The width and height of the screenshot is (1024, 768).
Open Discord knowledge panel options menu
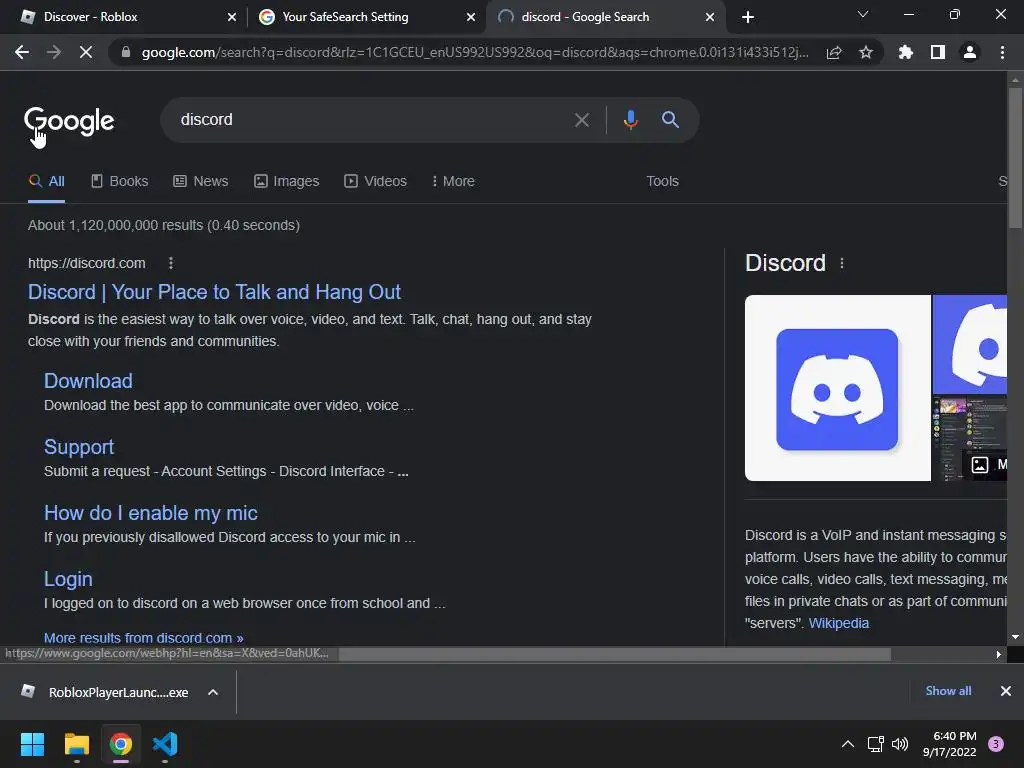tap(842, 263)
